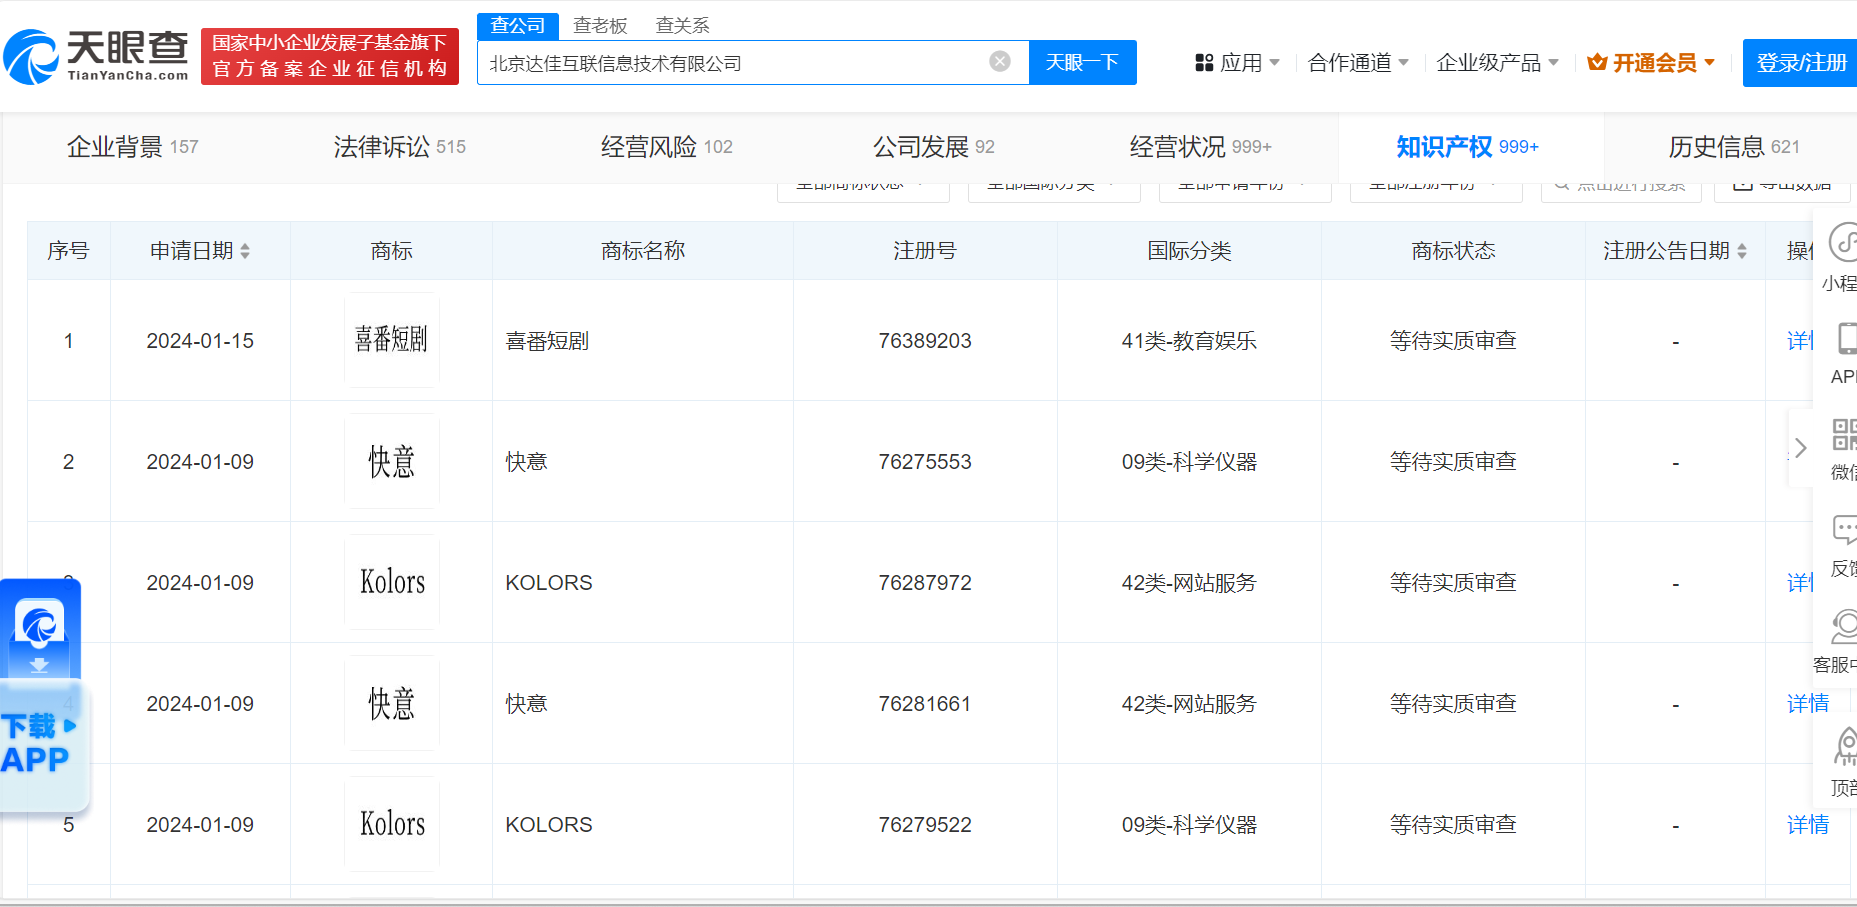Screen dimensions: 1857x907
Task: Click the 商标状态 column header
Action: coord(1453,251)
